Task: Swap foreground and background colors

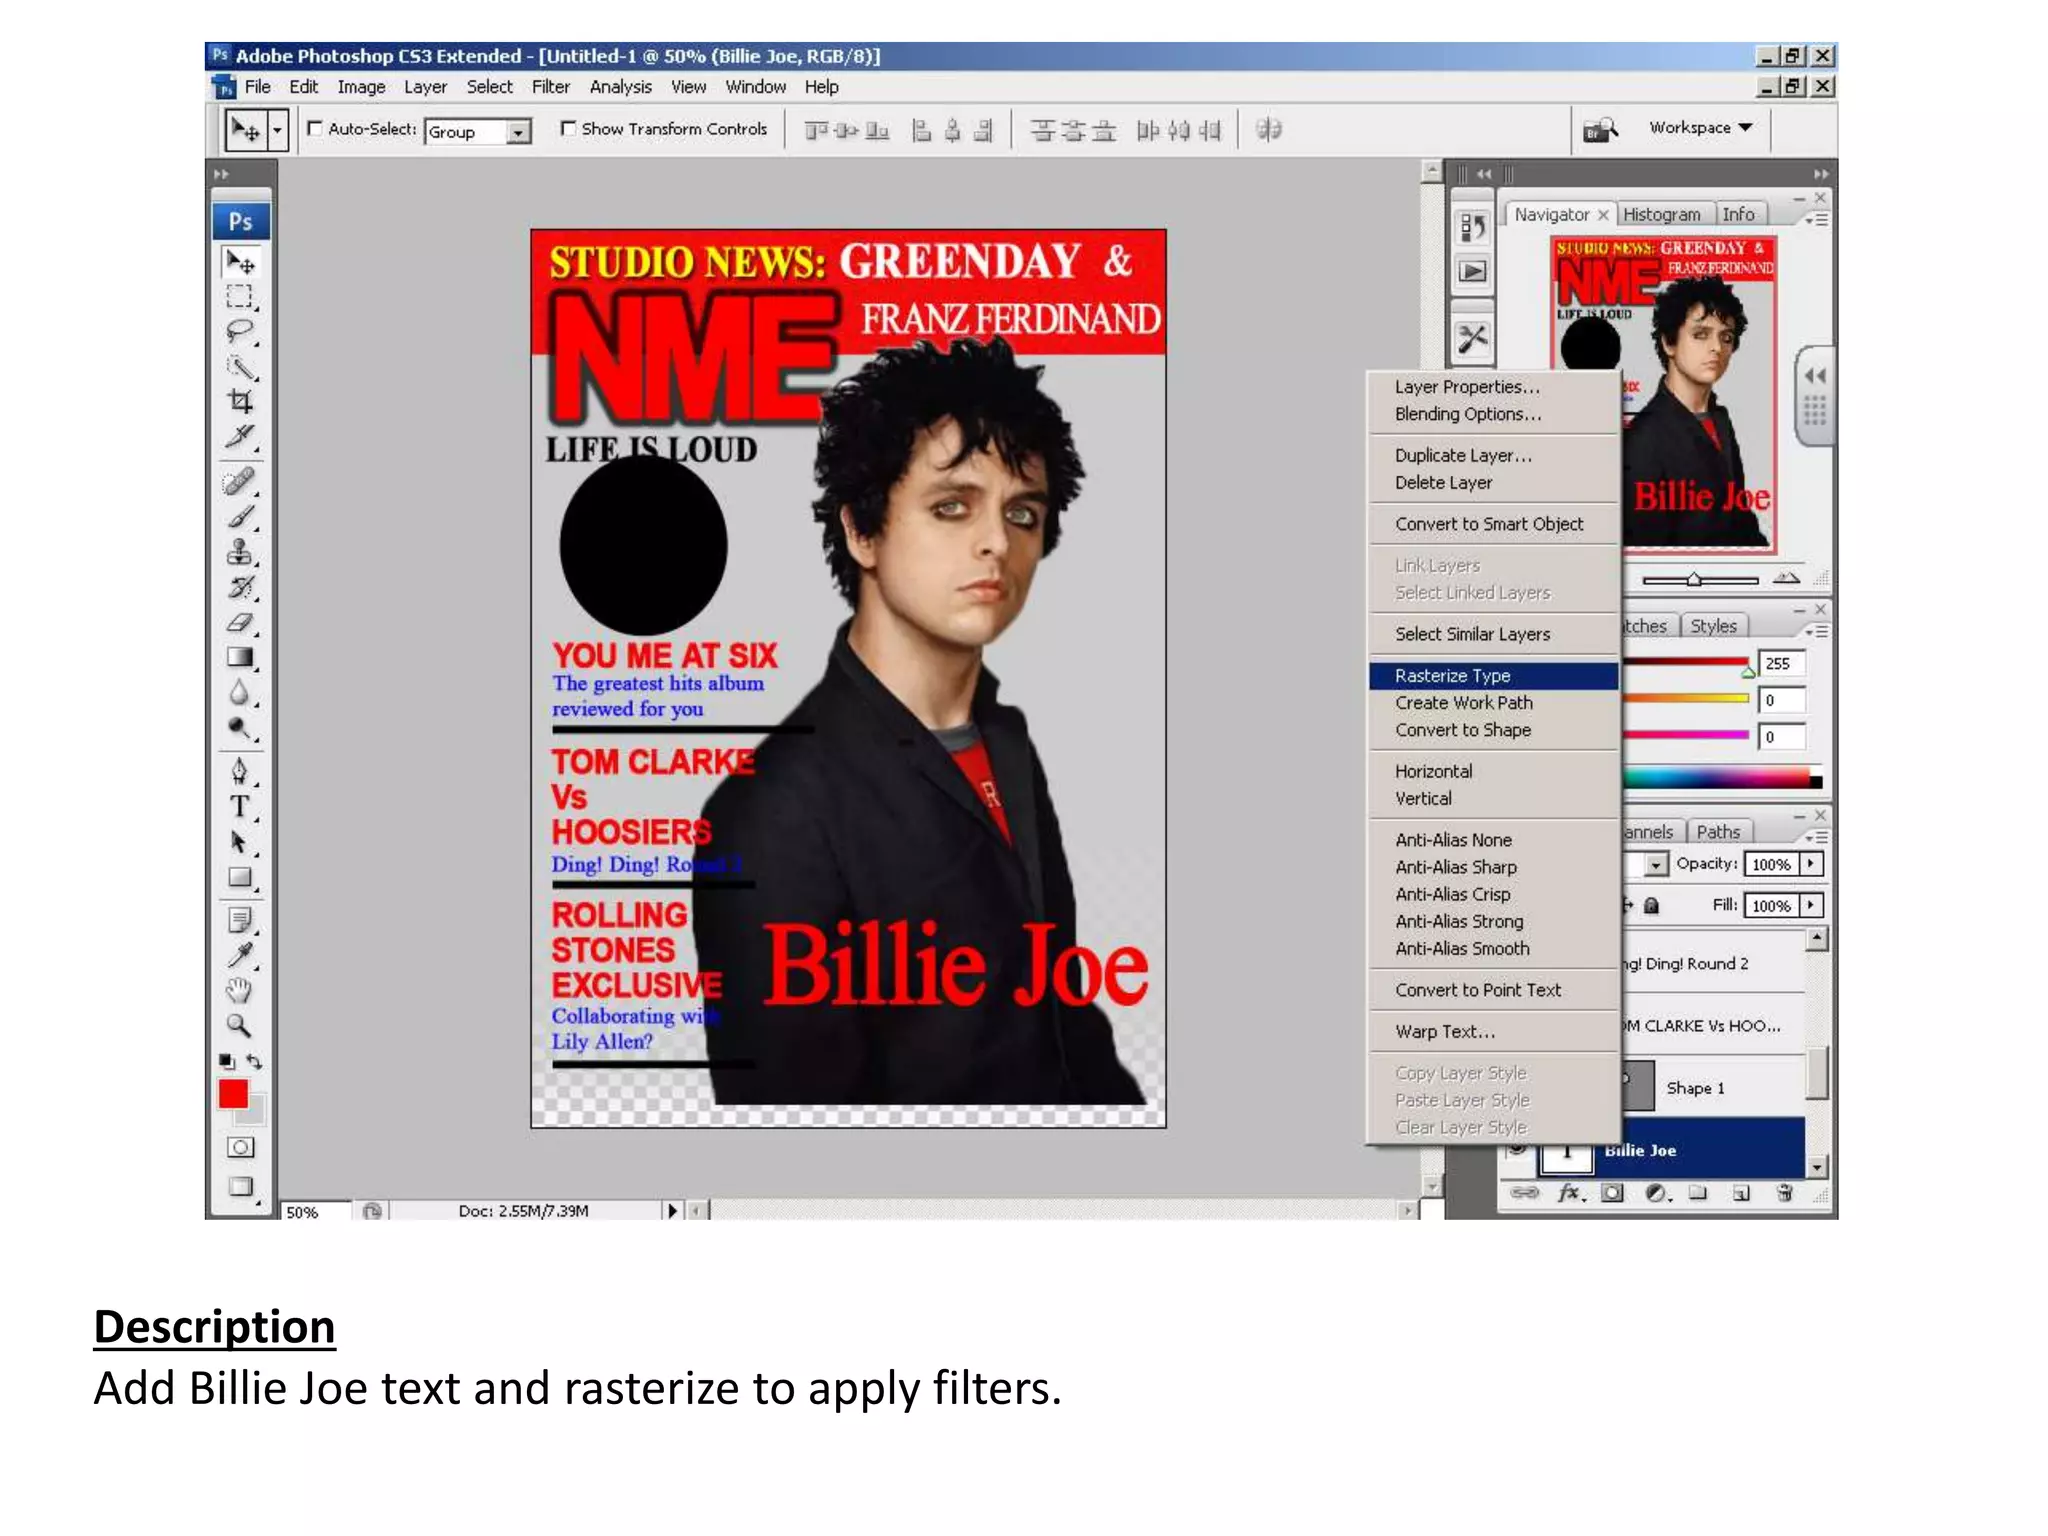Action: click(255, 1062)
